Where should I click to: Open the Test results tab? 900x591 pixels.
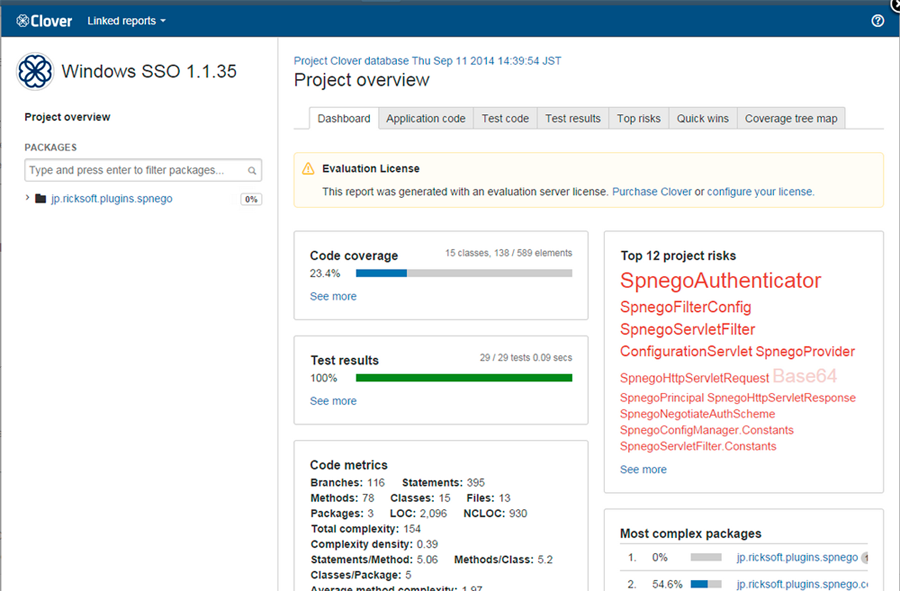573,119
